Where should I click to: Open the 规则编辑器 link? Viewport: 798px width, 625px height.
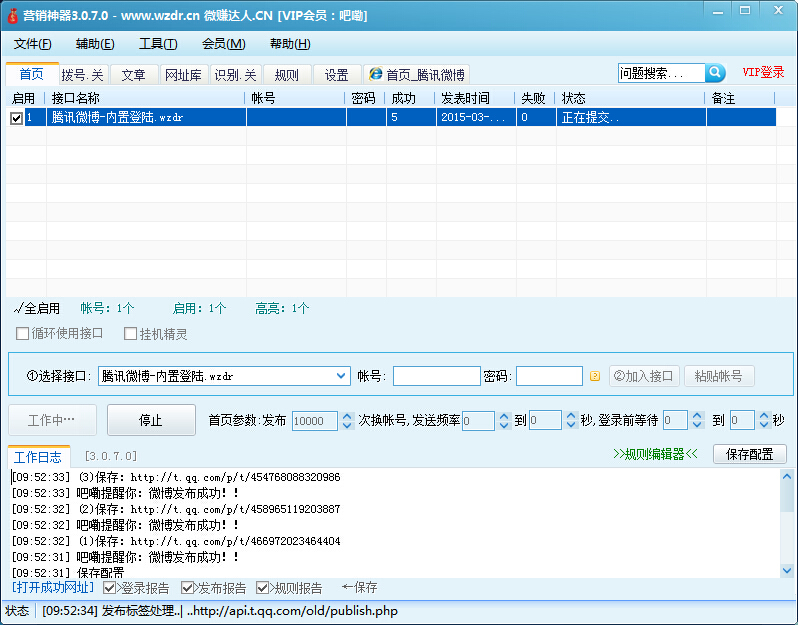(x=655, y=454)
